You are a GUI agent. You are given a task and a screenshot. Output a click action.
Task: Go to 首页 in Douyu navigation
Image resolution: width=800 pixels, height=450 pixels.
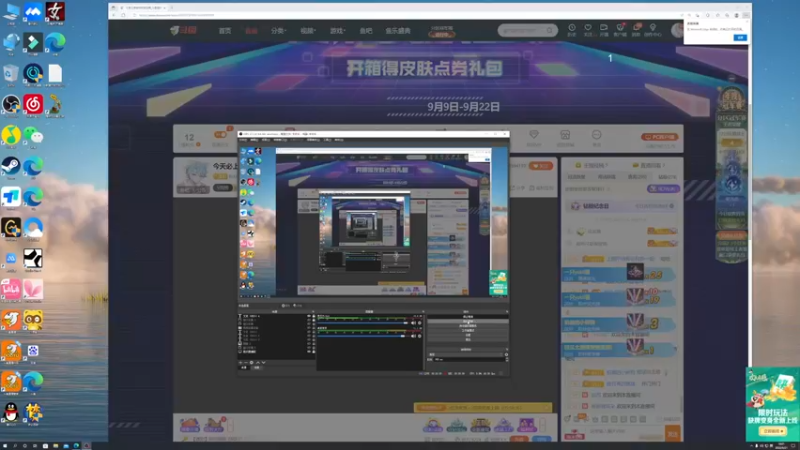[x=224, y=31]
